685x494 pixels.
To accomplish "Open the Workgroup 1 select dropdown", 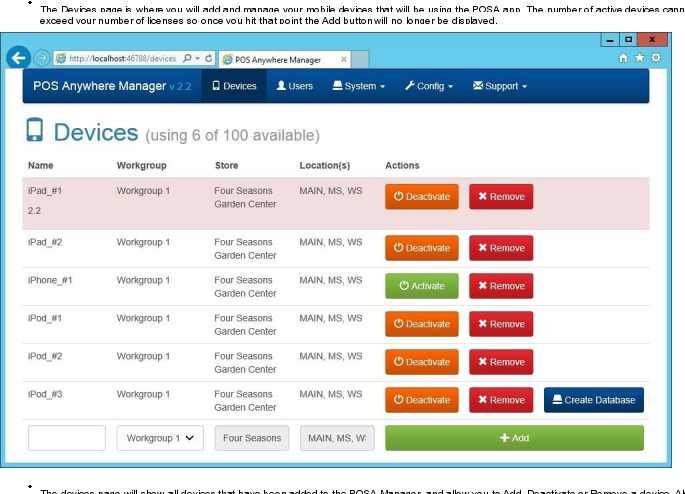I will pos(160,438).
